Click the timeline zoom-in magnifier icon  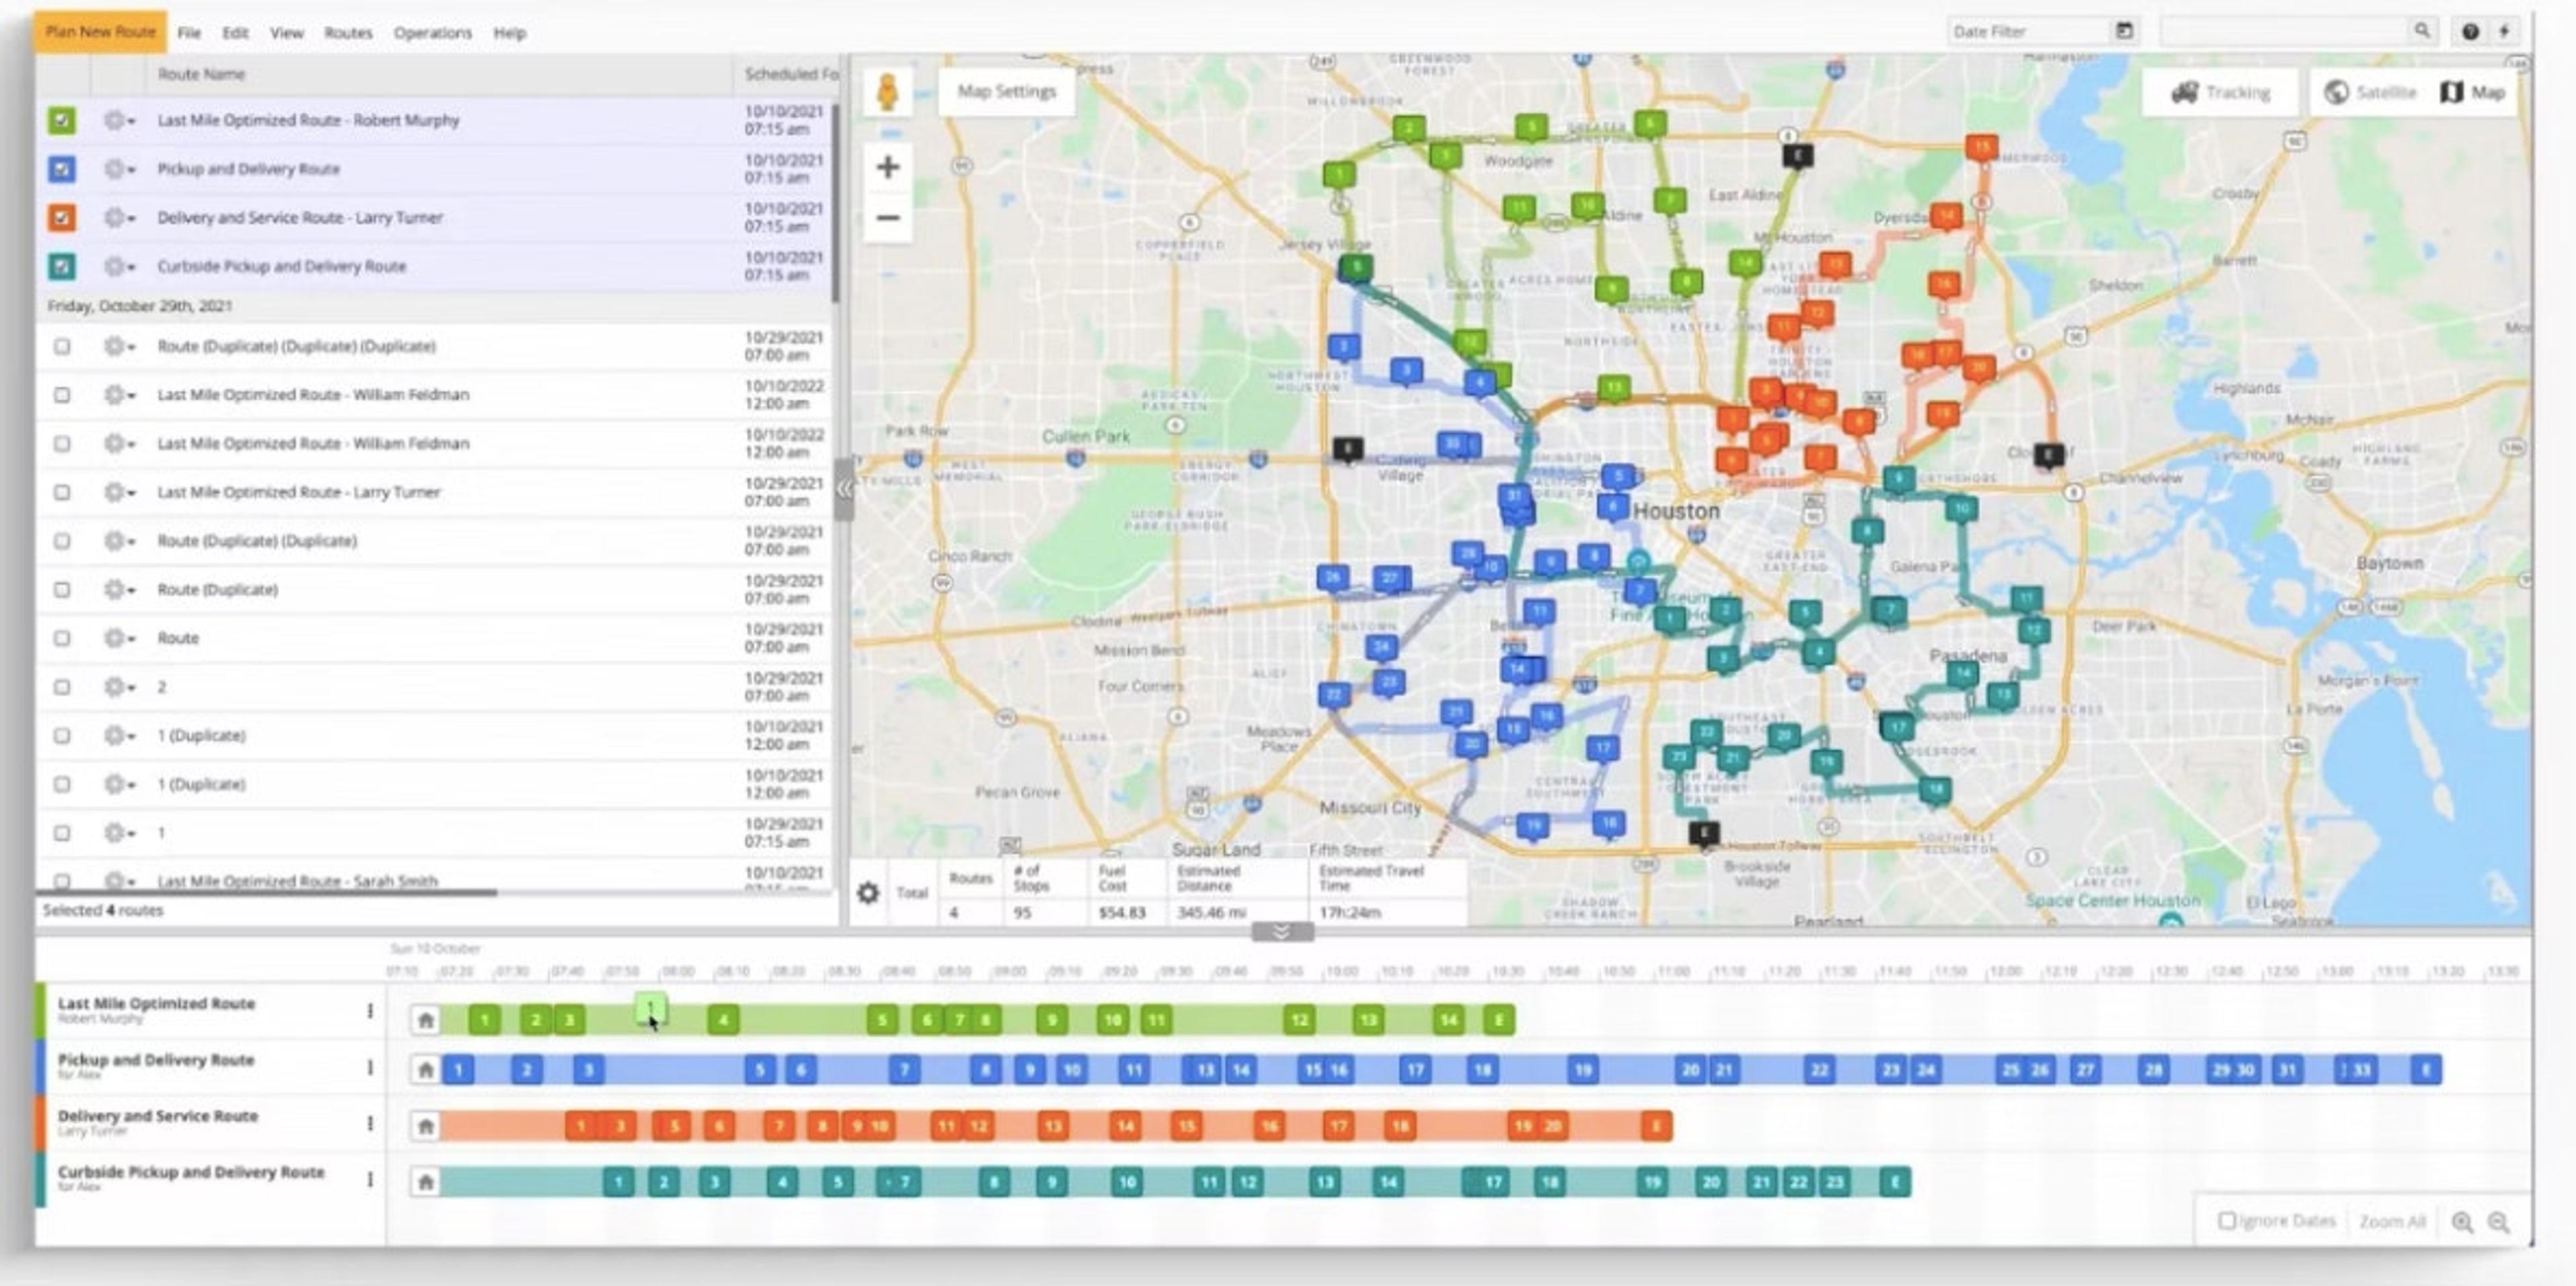coord(2462,1222)
